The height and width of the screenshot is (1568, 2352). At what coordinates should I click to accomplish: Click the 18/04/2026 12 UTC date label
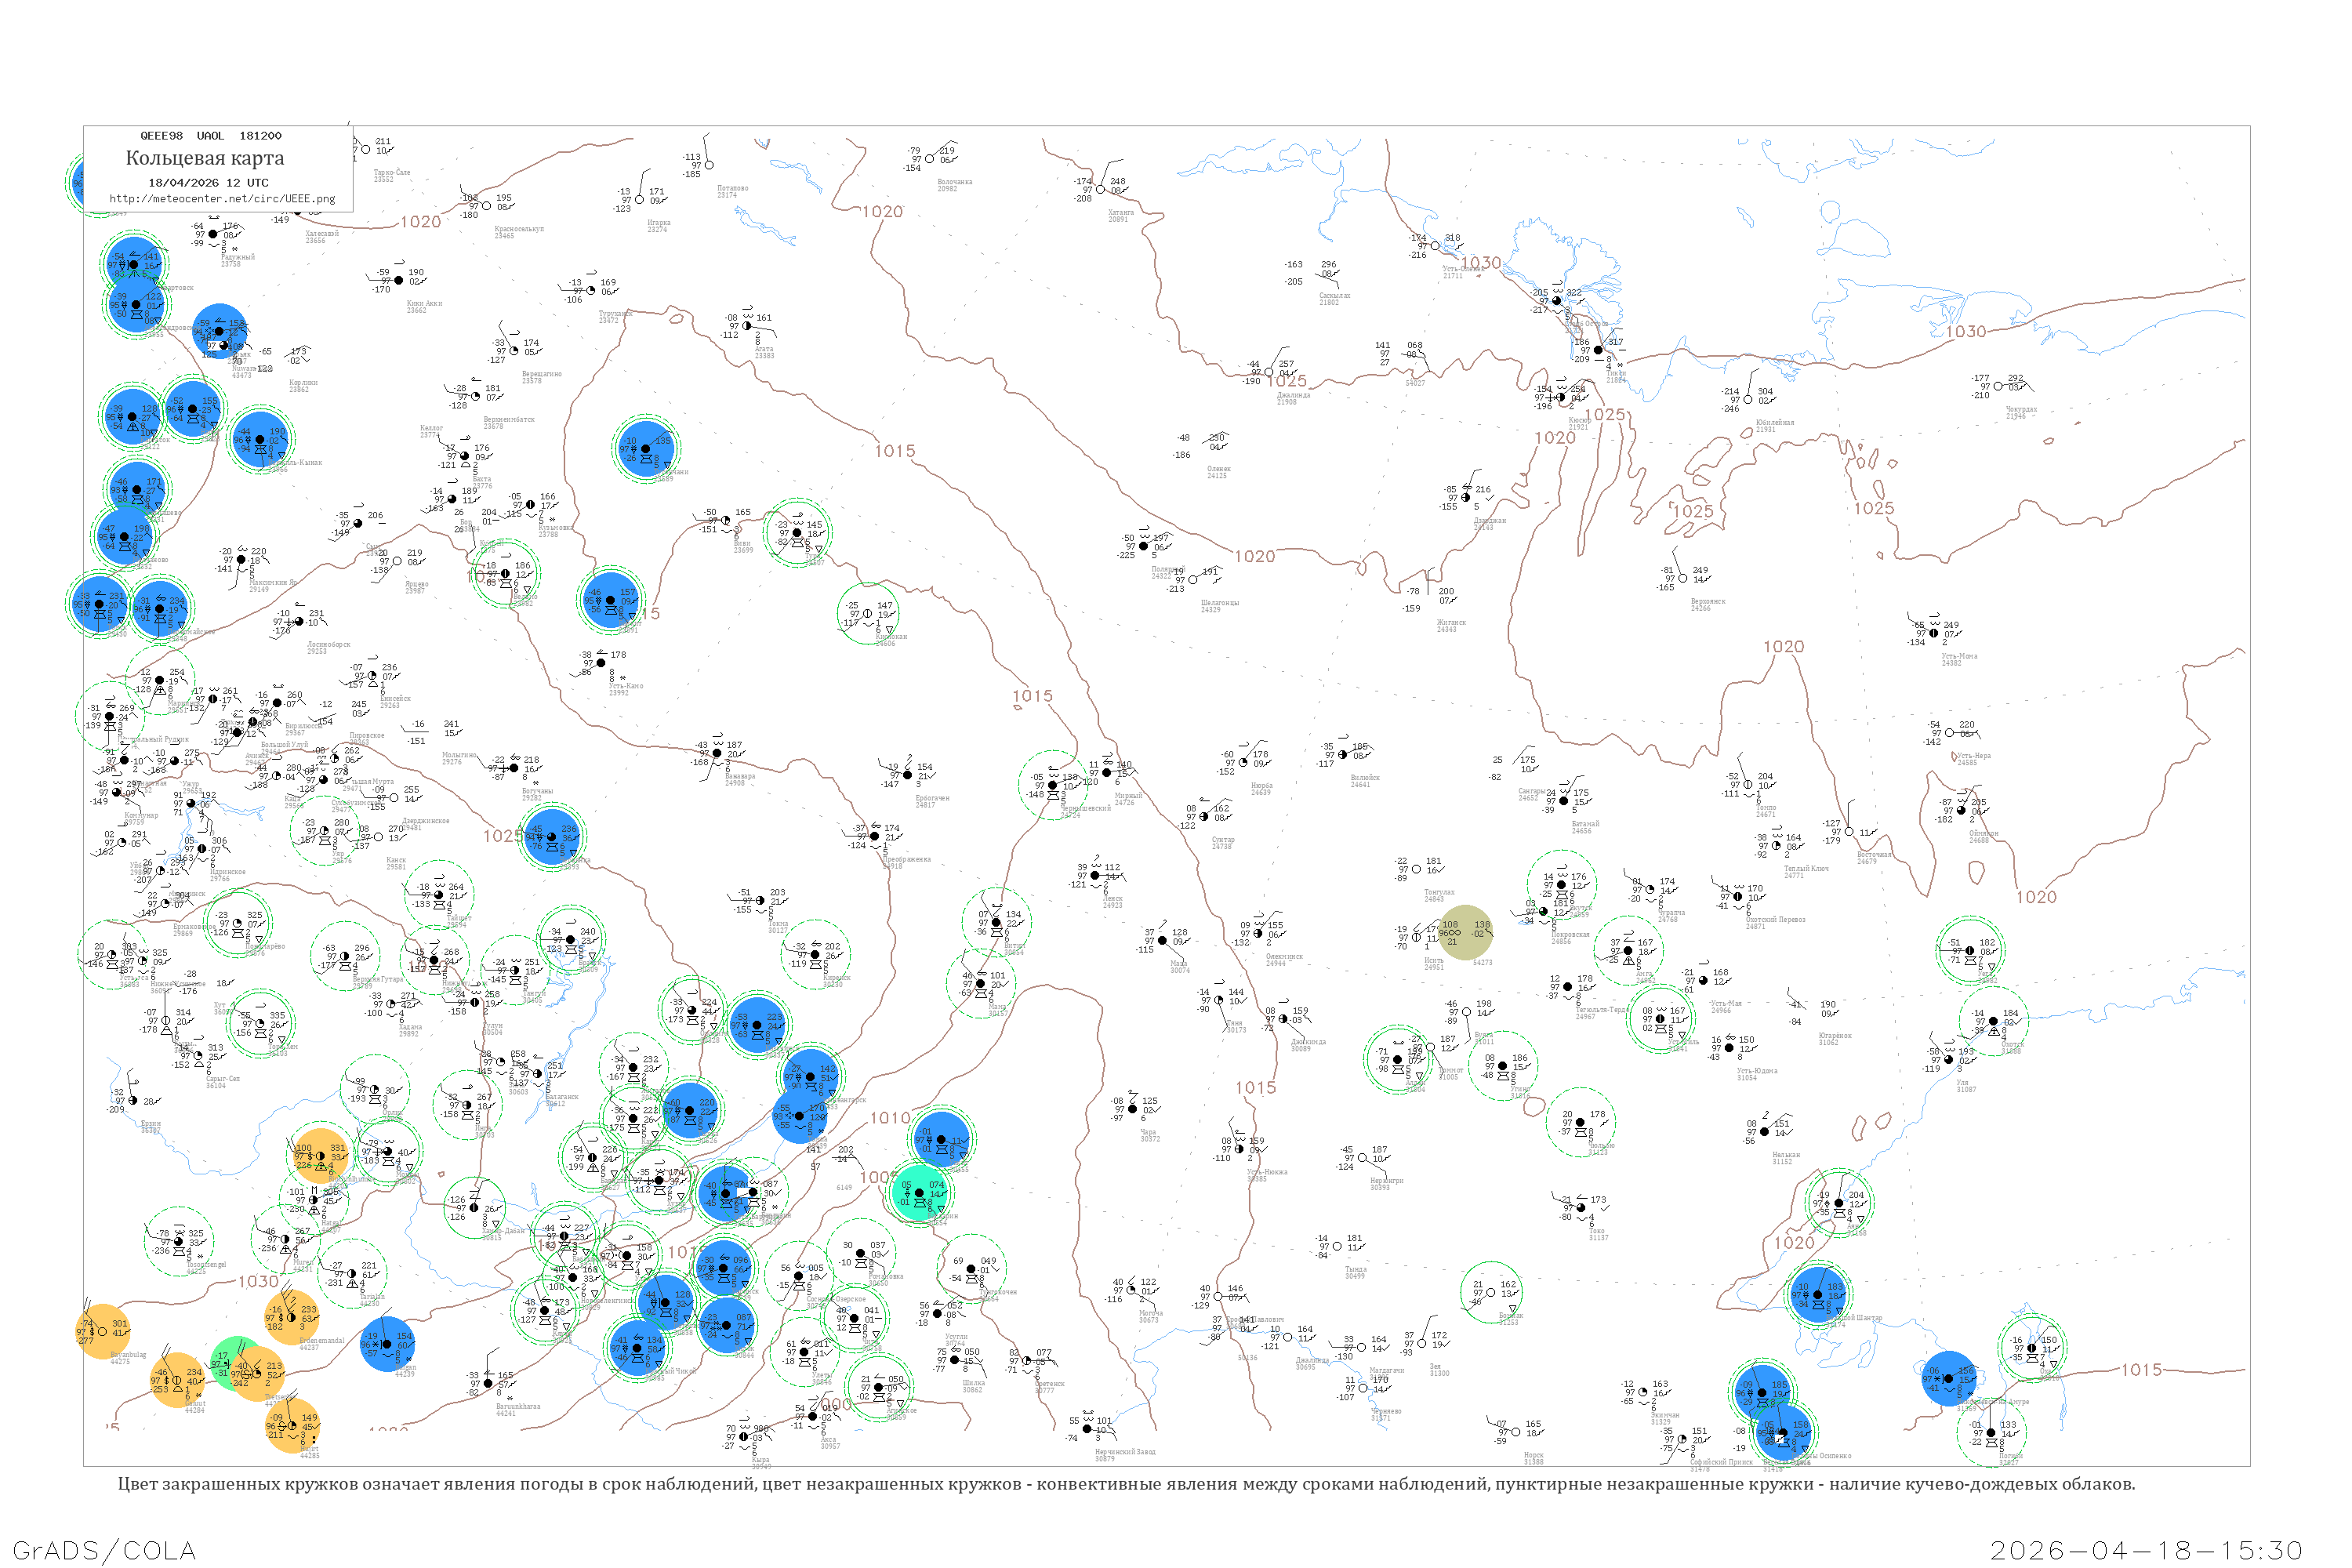tap(208, 183)
